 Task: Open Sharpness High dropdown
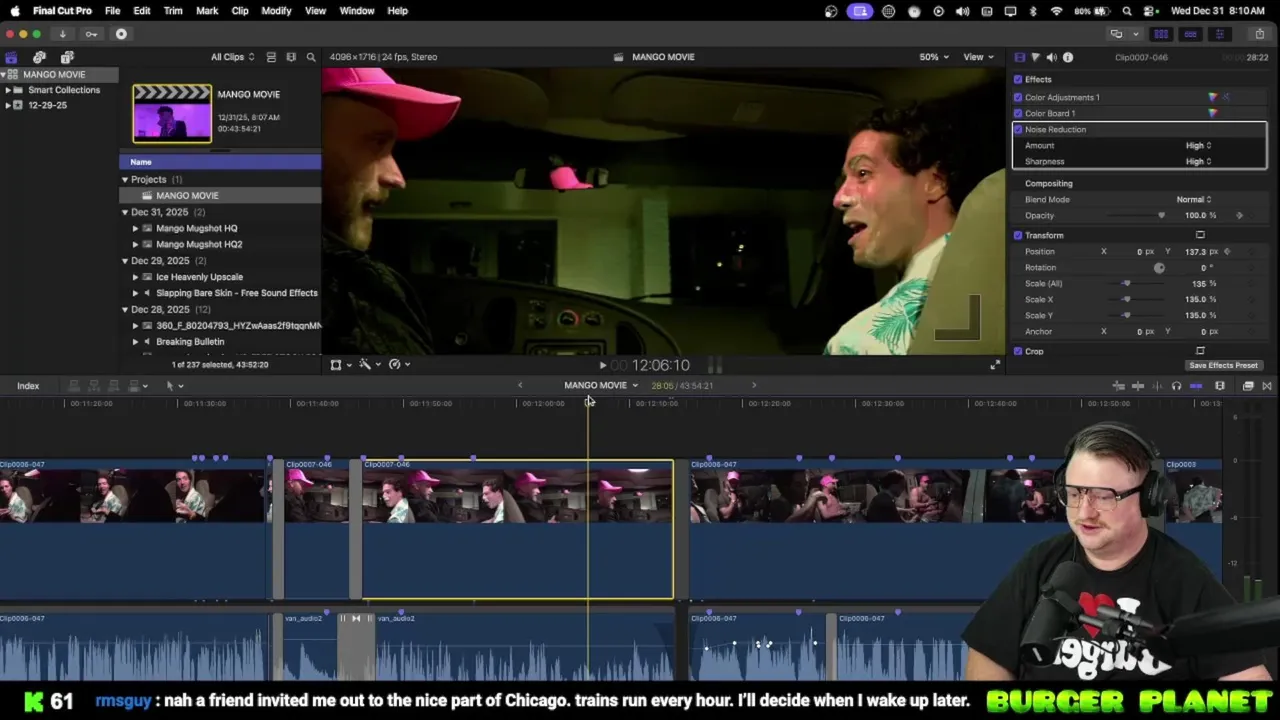1198,161
